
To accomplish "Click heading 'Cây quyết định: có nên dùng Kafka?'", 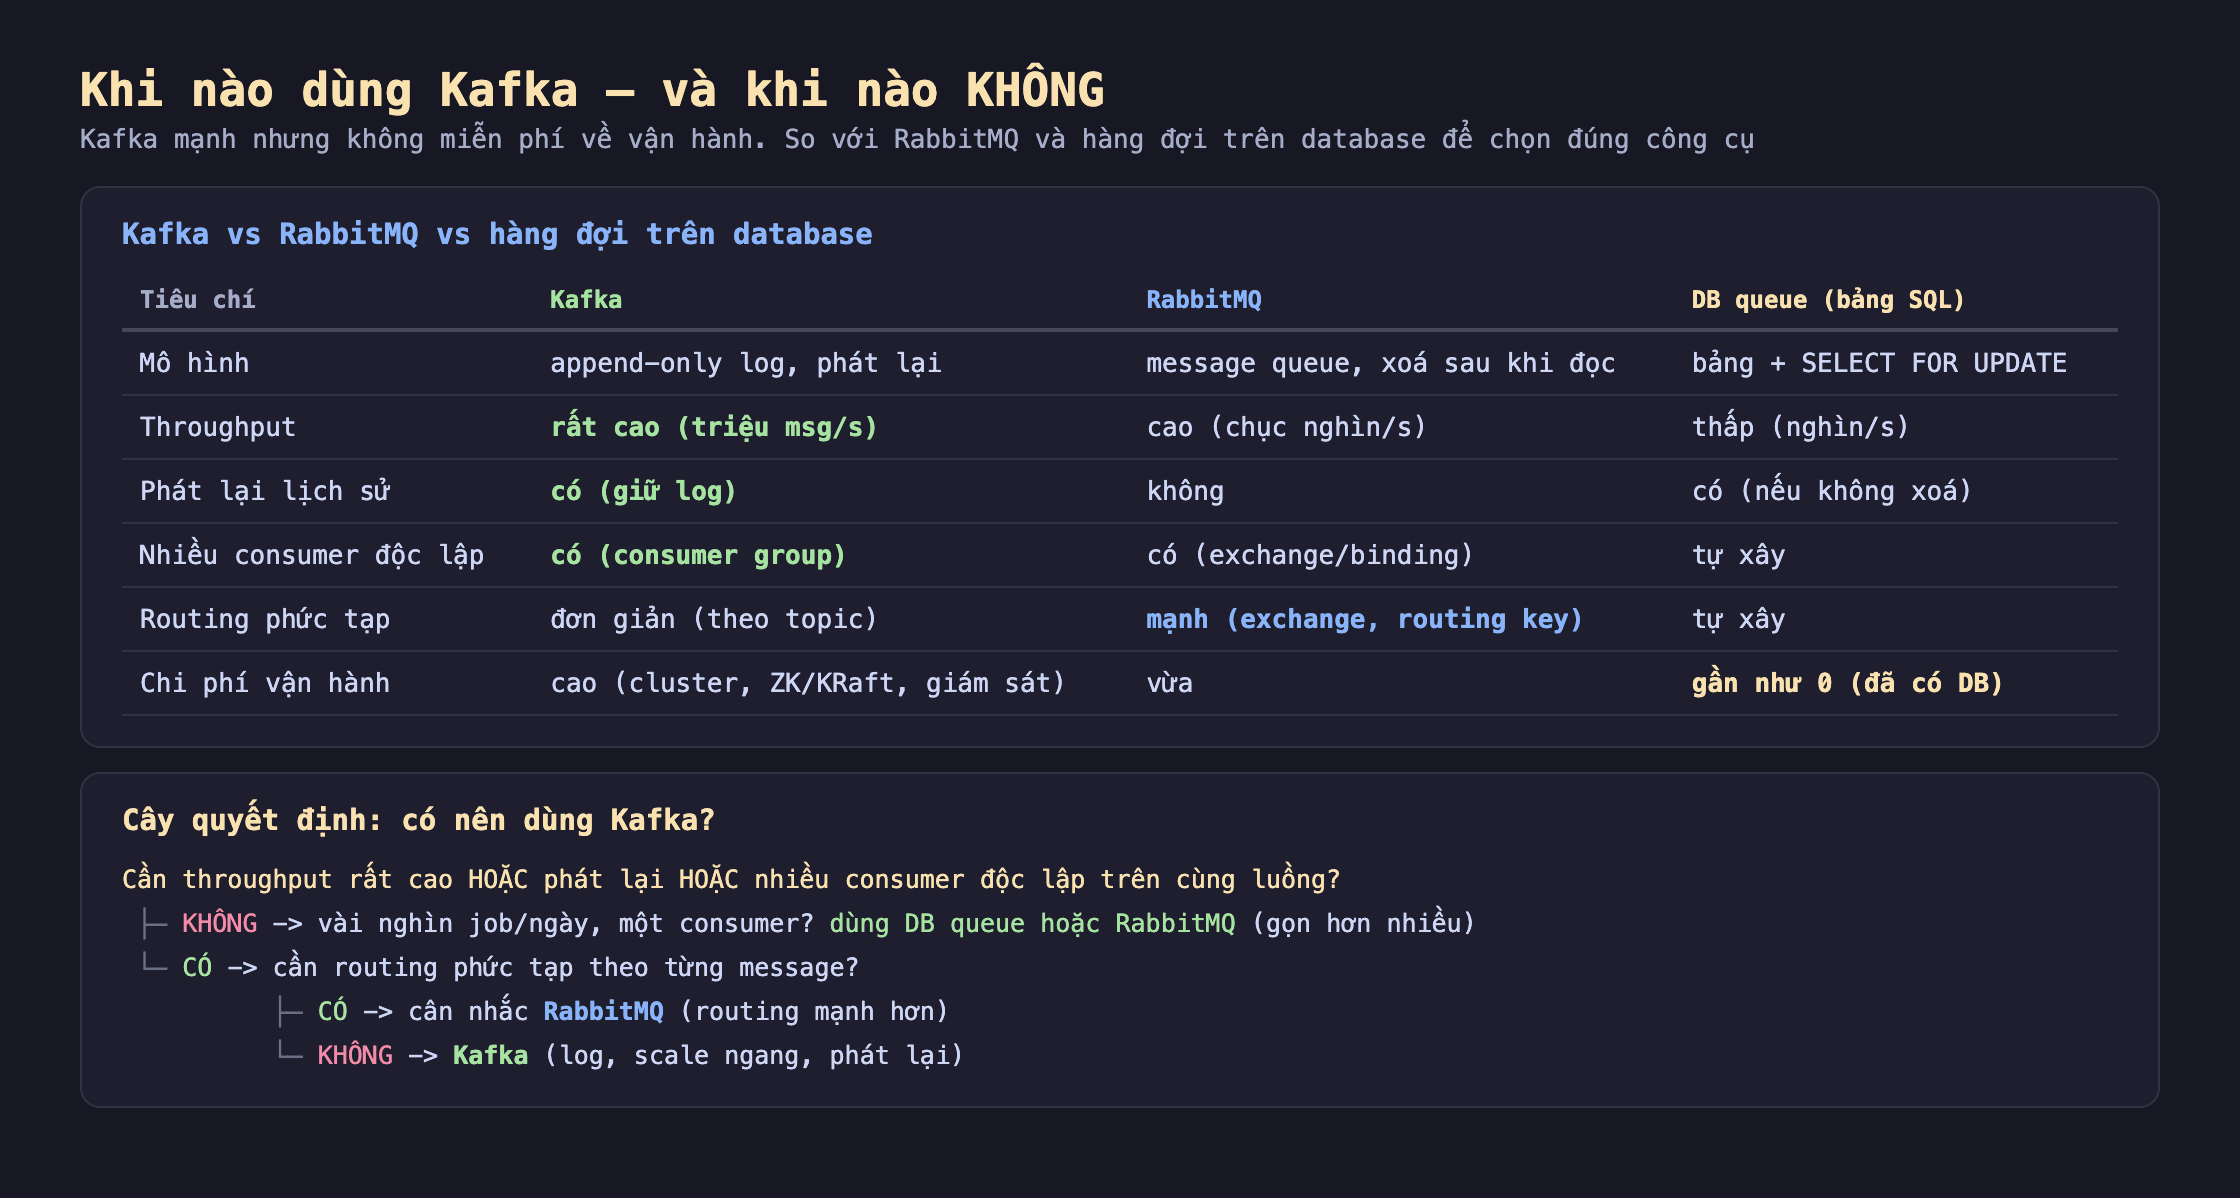I will [x=418, y=820].
